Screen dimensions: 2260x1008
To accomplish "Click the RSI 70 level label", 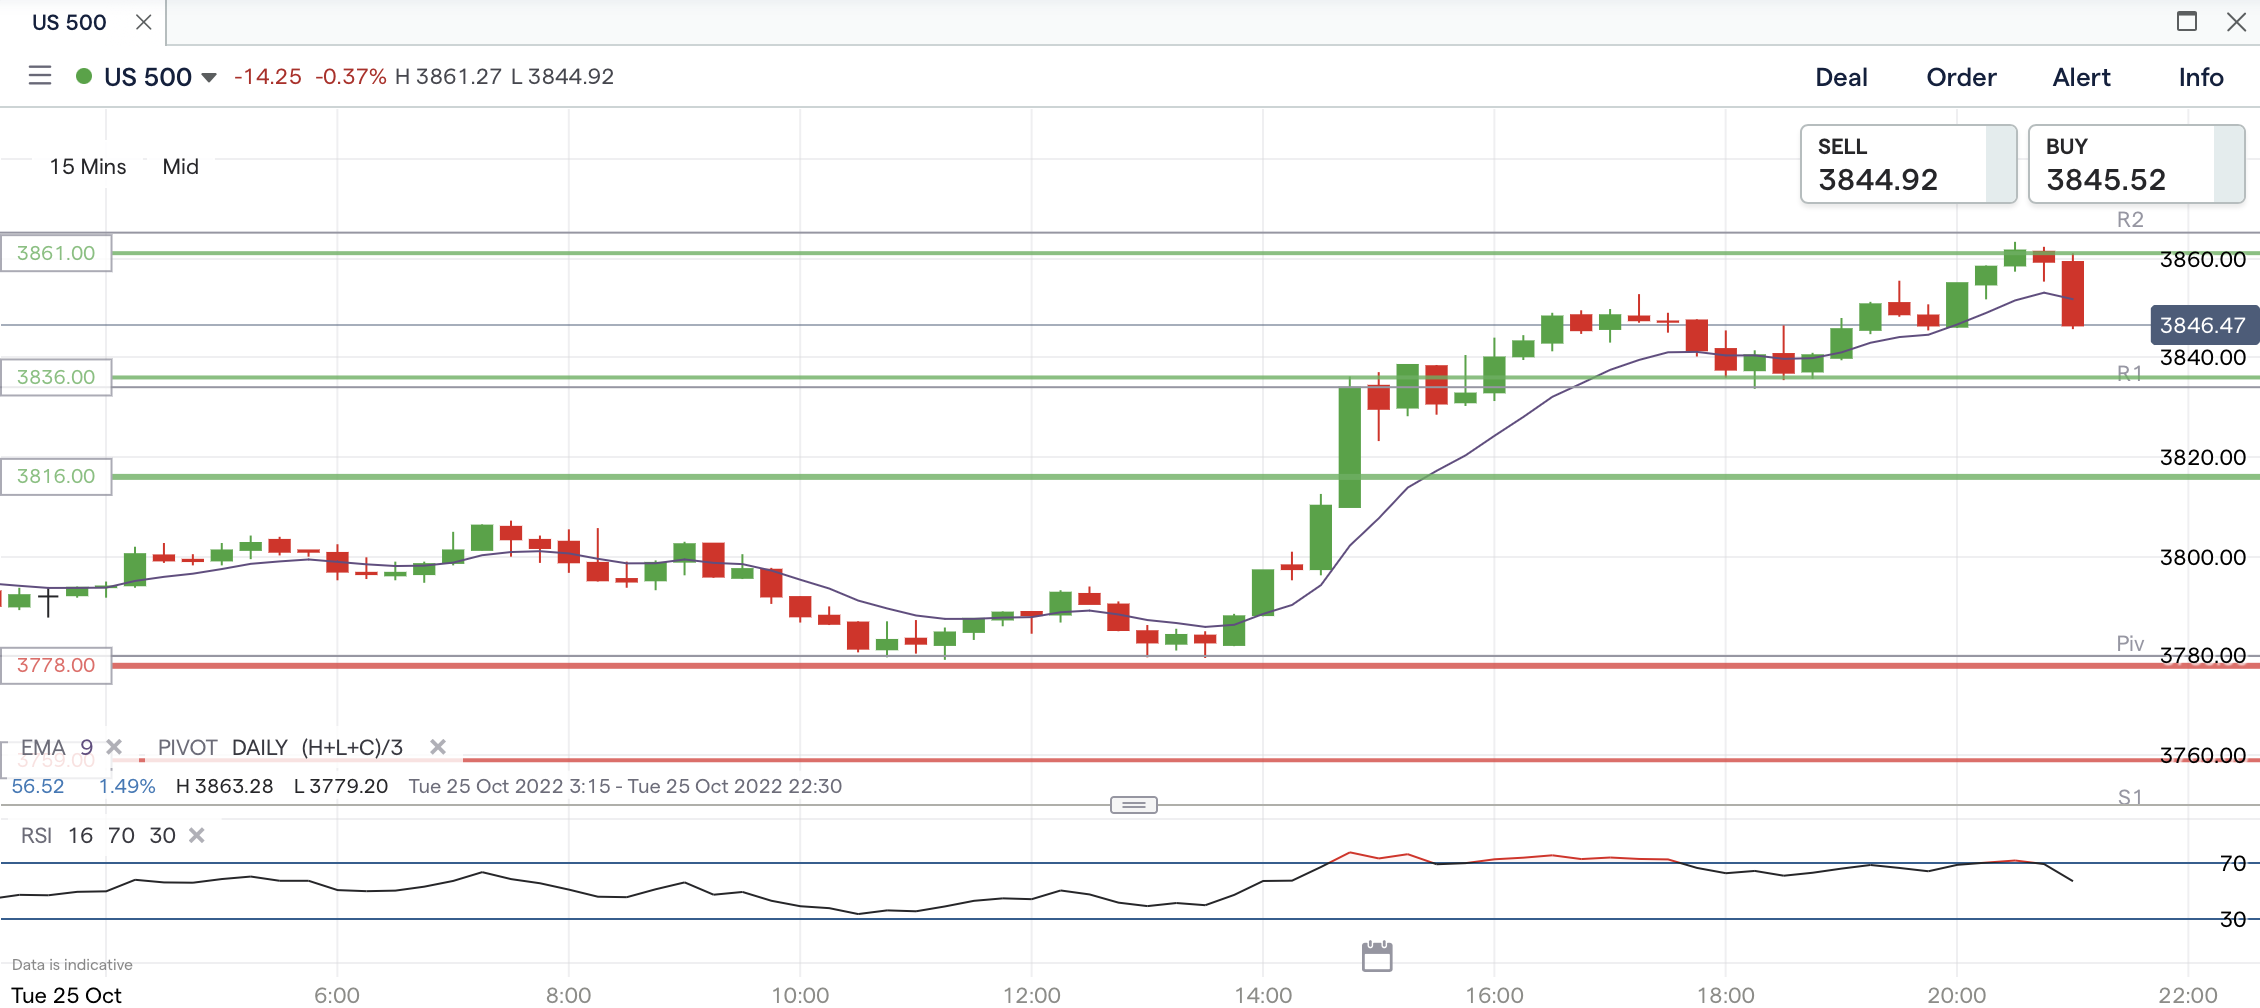I will click(x=2233, y=863).
